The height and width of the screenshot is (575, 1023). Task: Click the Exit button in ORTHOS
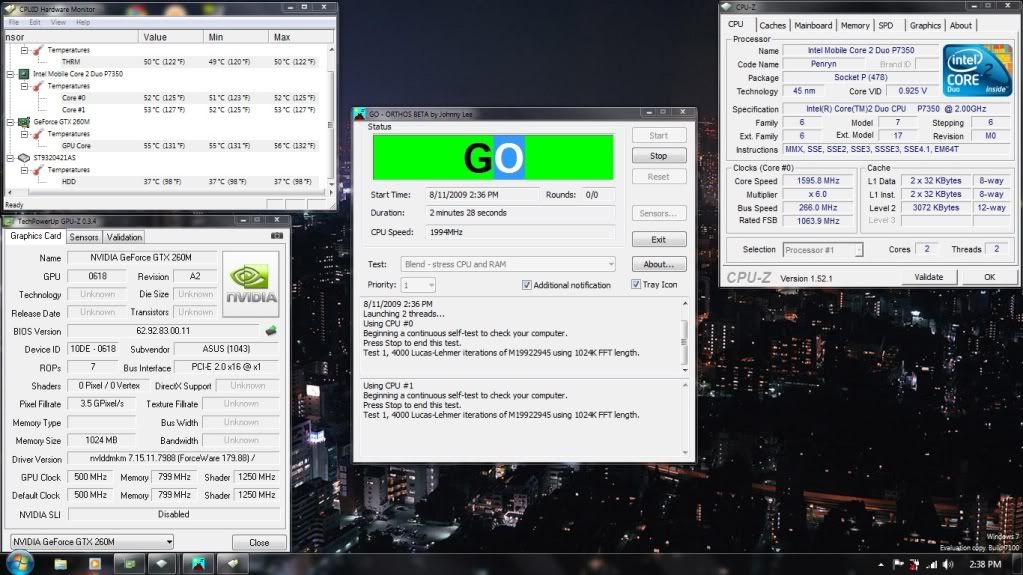(x=659, y=240)
